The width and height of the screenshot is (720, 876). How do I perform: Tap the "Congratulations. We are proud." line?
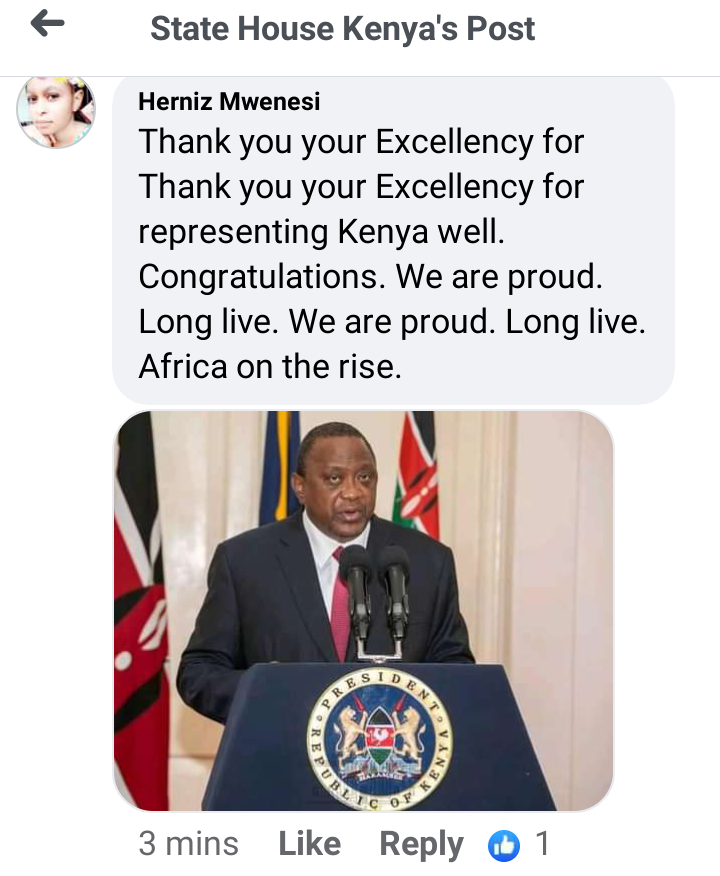[370, 277]
